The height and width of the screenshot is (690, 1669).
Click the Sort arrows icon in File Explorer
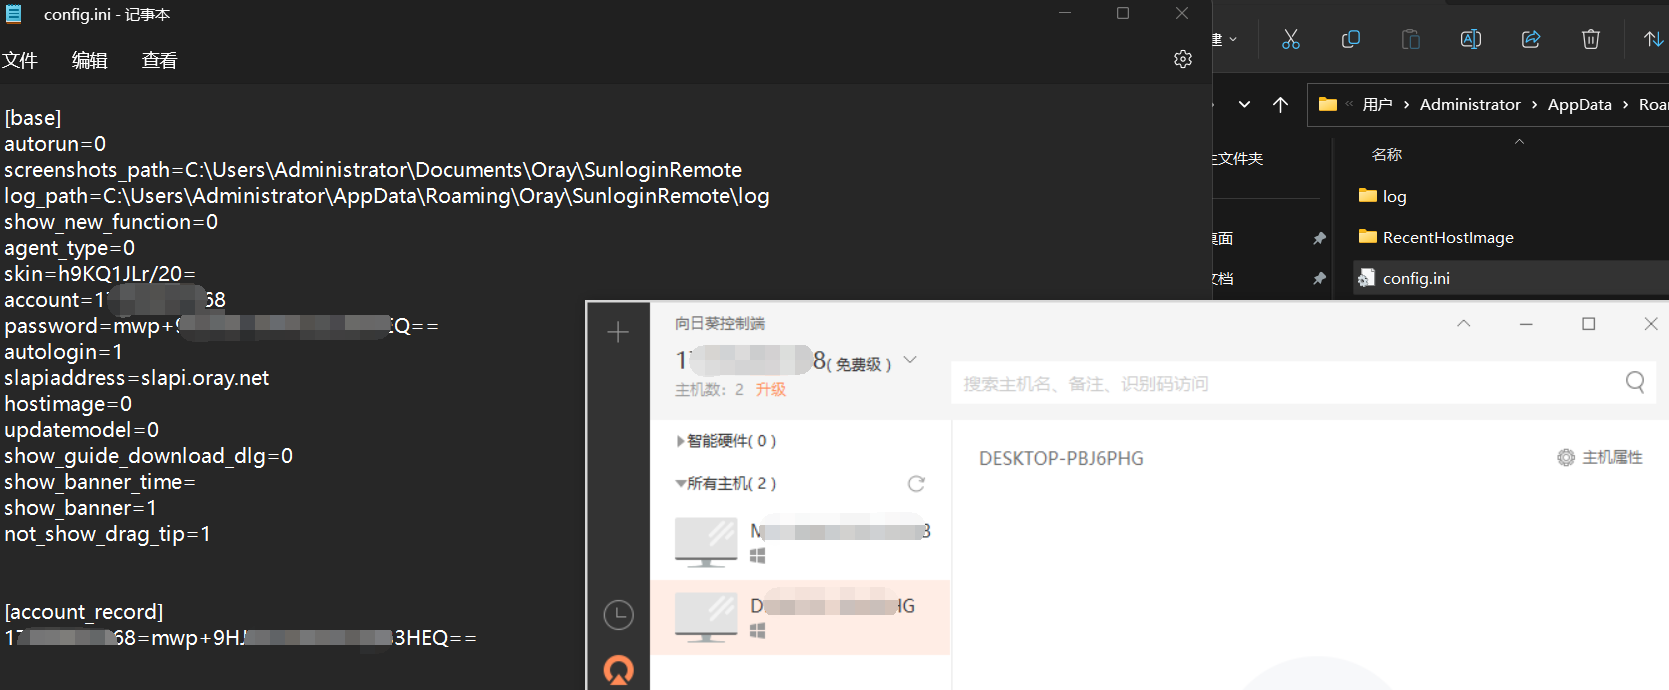click(x=1653, y=39)
